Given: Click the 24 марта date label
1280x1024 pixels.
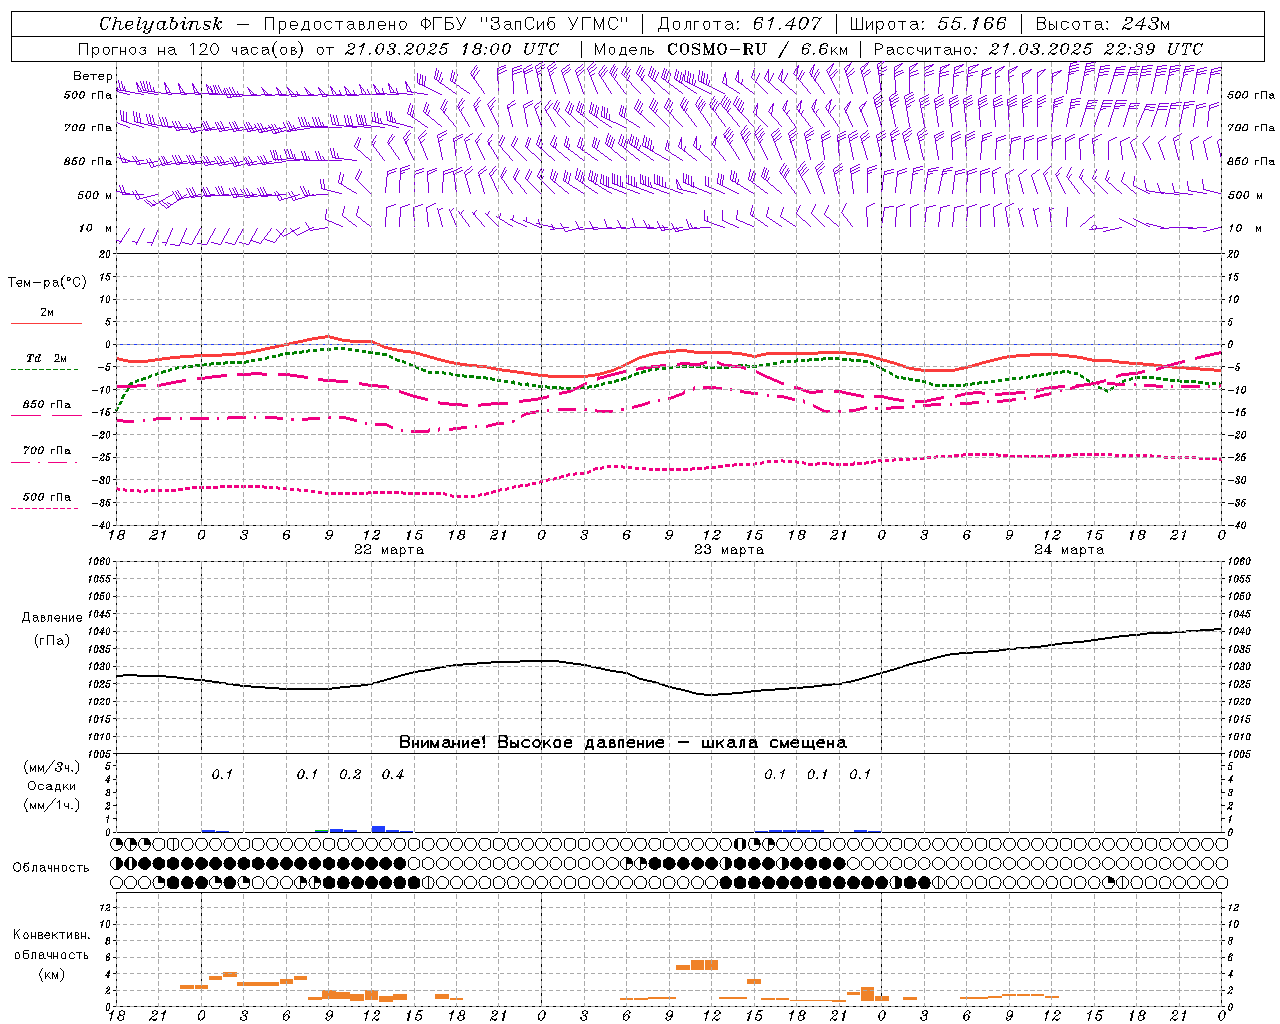Looking at the screenshot, I should tap(1069, 550).
